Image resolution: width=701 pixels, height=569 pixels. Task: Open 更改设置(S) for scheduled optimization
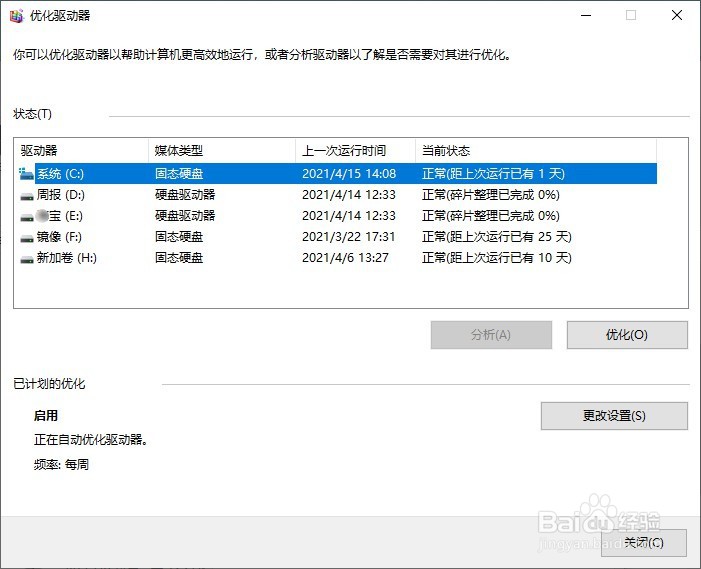[614, 416]
